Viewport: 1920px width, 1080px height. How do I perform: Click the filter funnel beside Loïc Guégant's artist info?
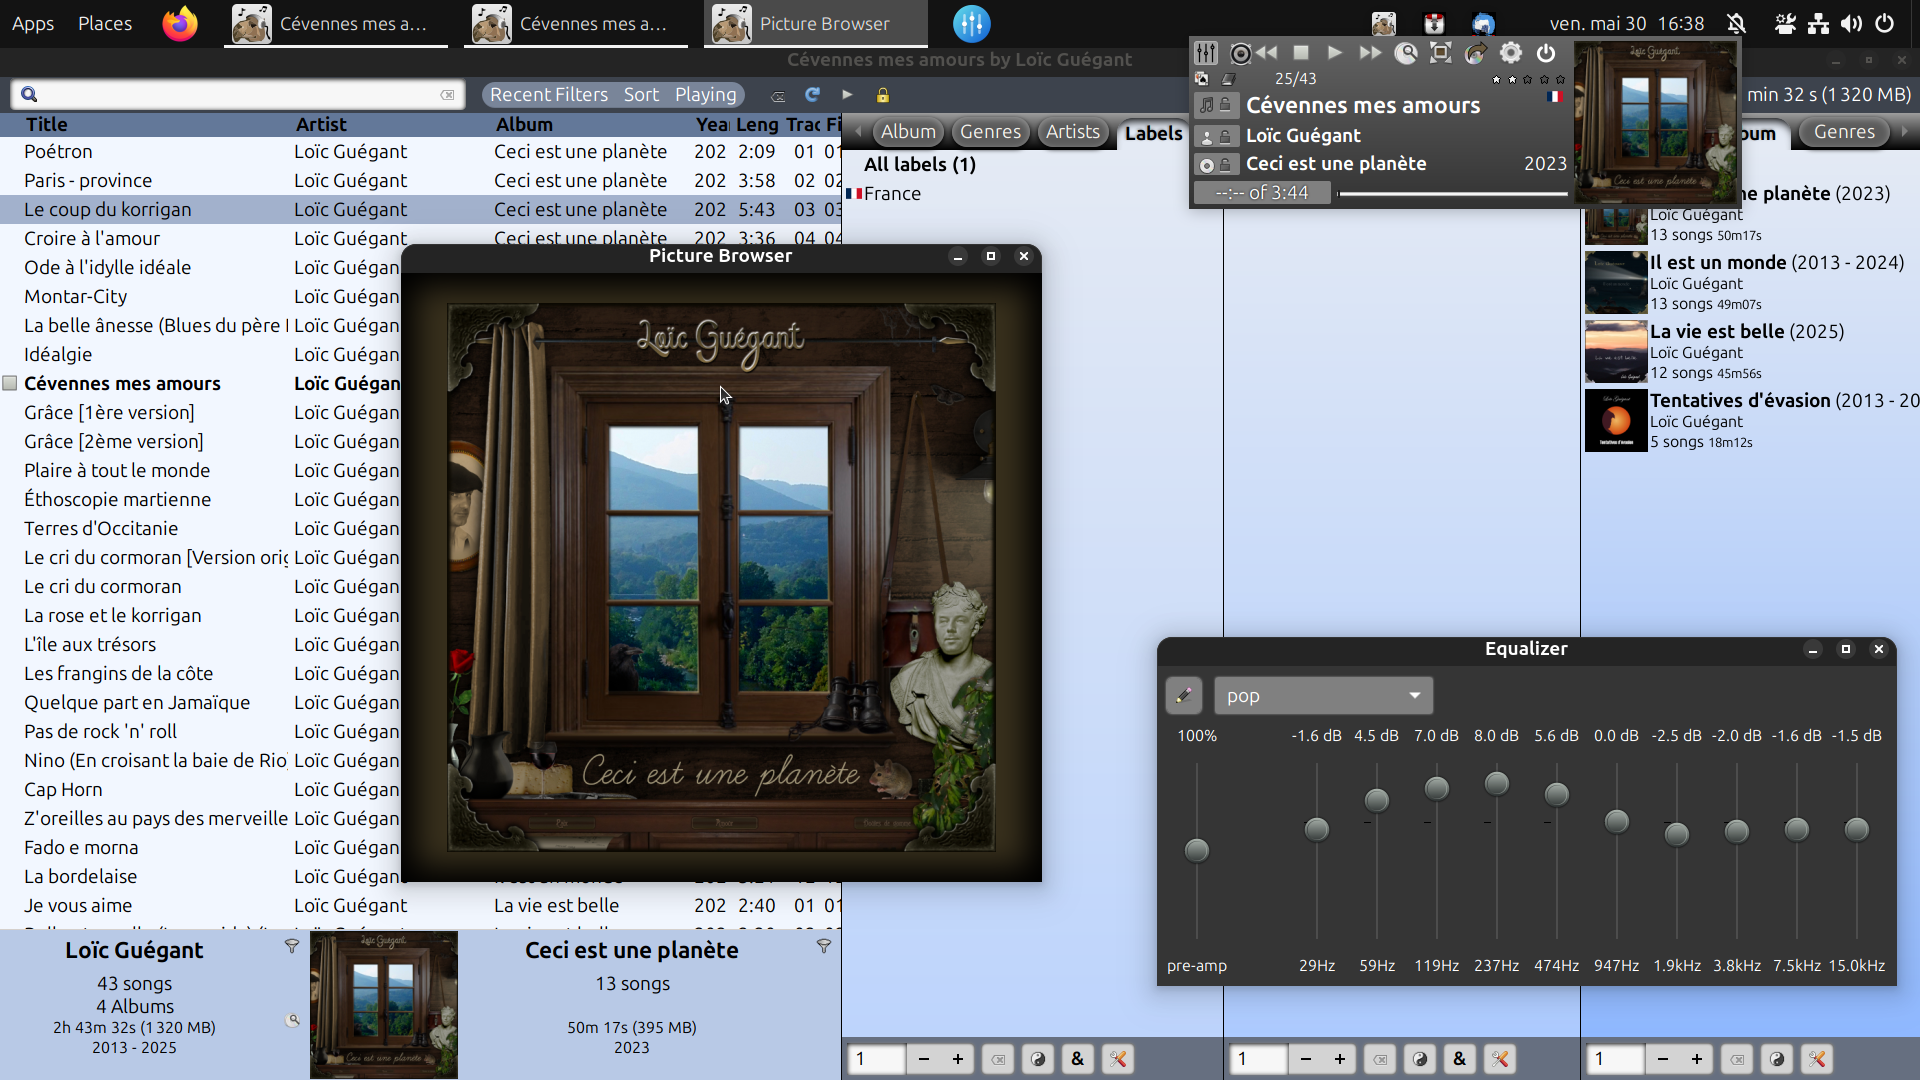click(x=292, y=946)
